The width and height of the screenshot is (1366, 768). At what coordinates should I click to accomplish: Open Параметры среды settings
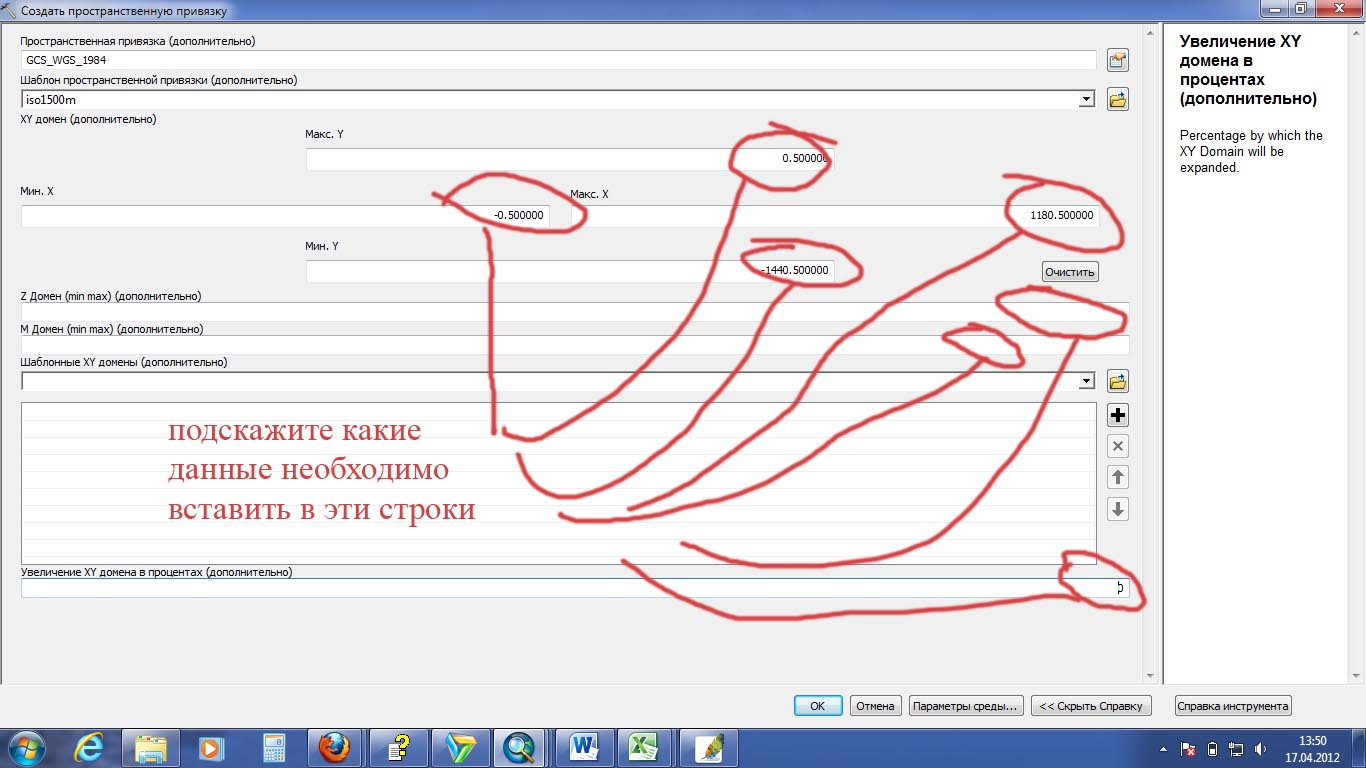tap(966, 706)
